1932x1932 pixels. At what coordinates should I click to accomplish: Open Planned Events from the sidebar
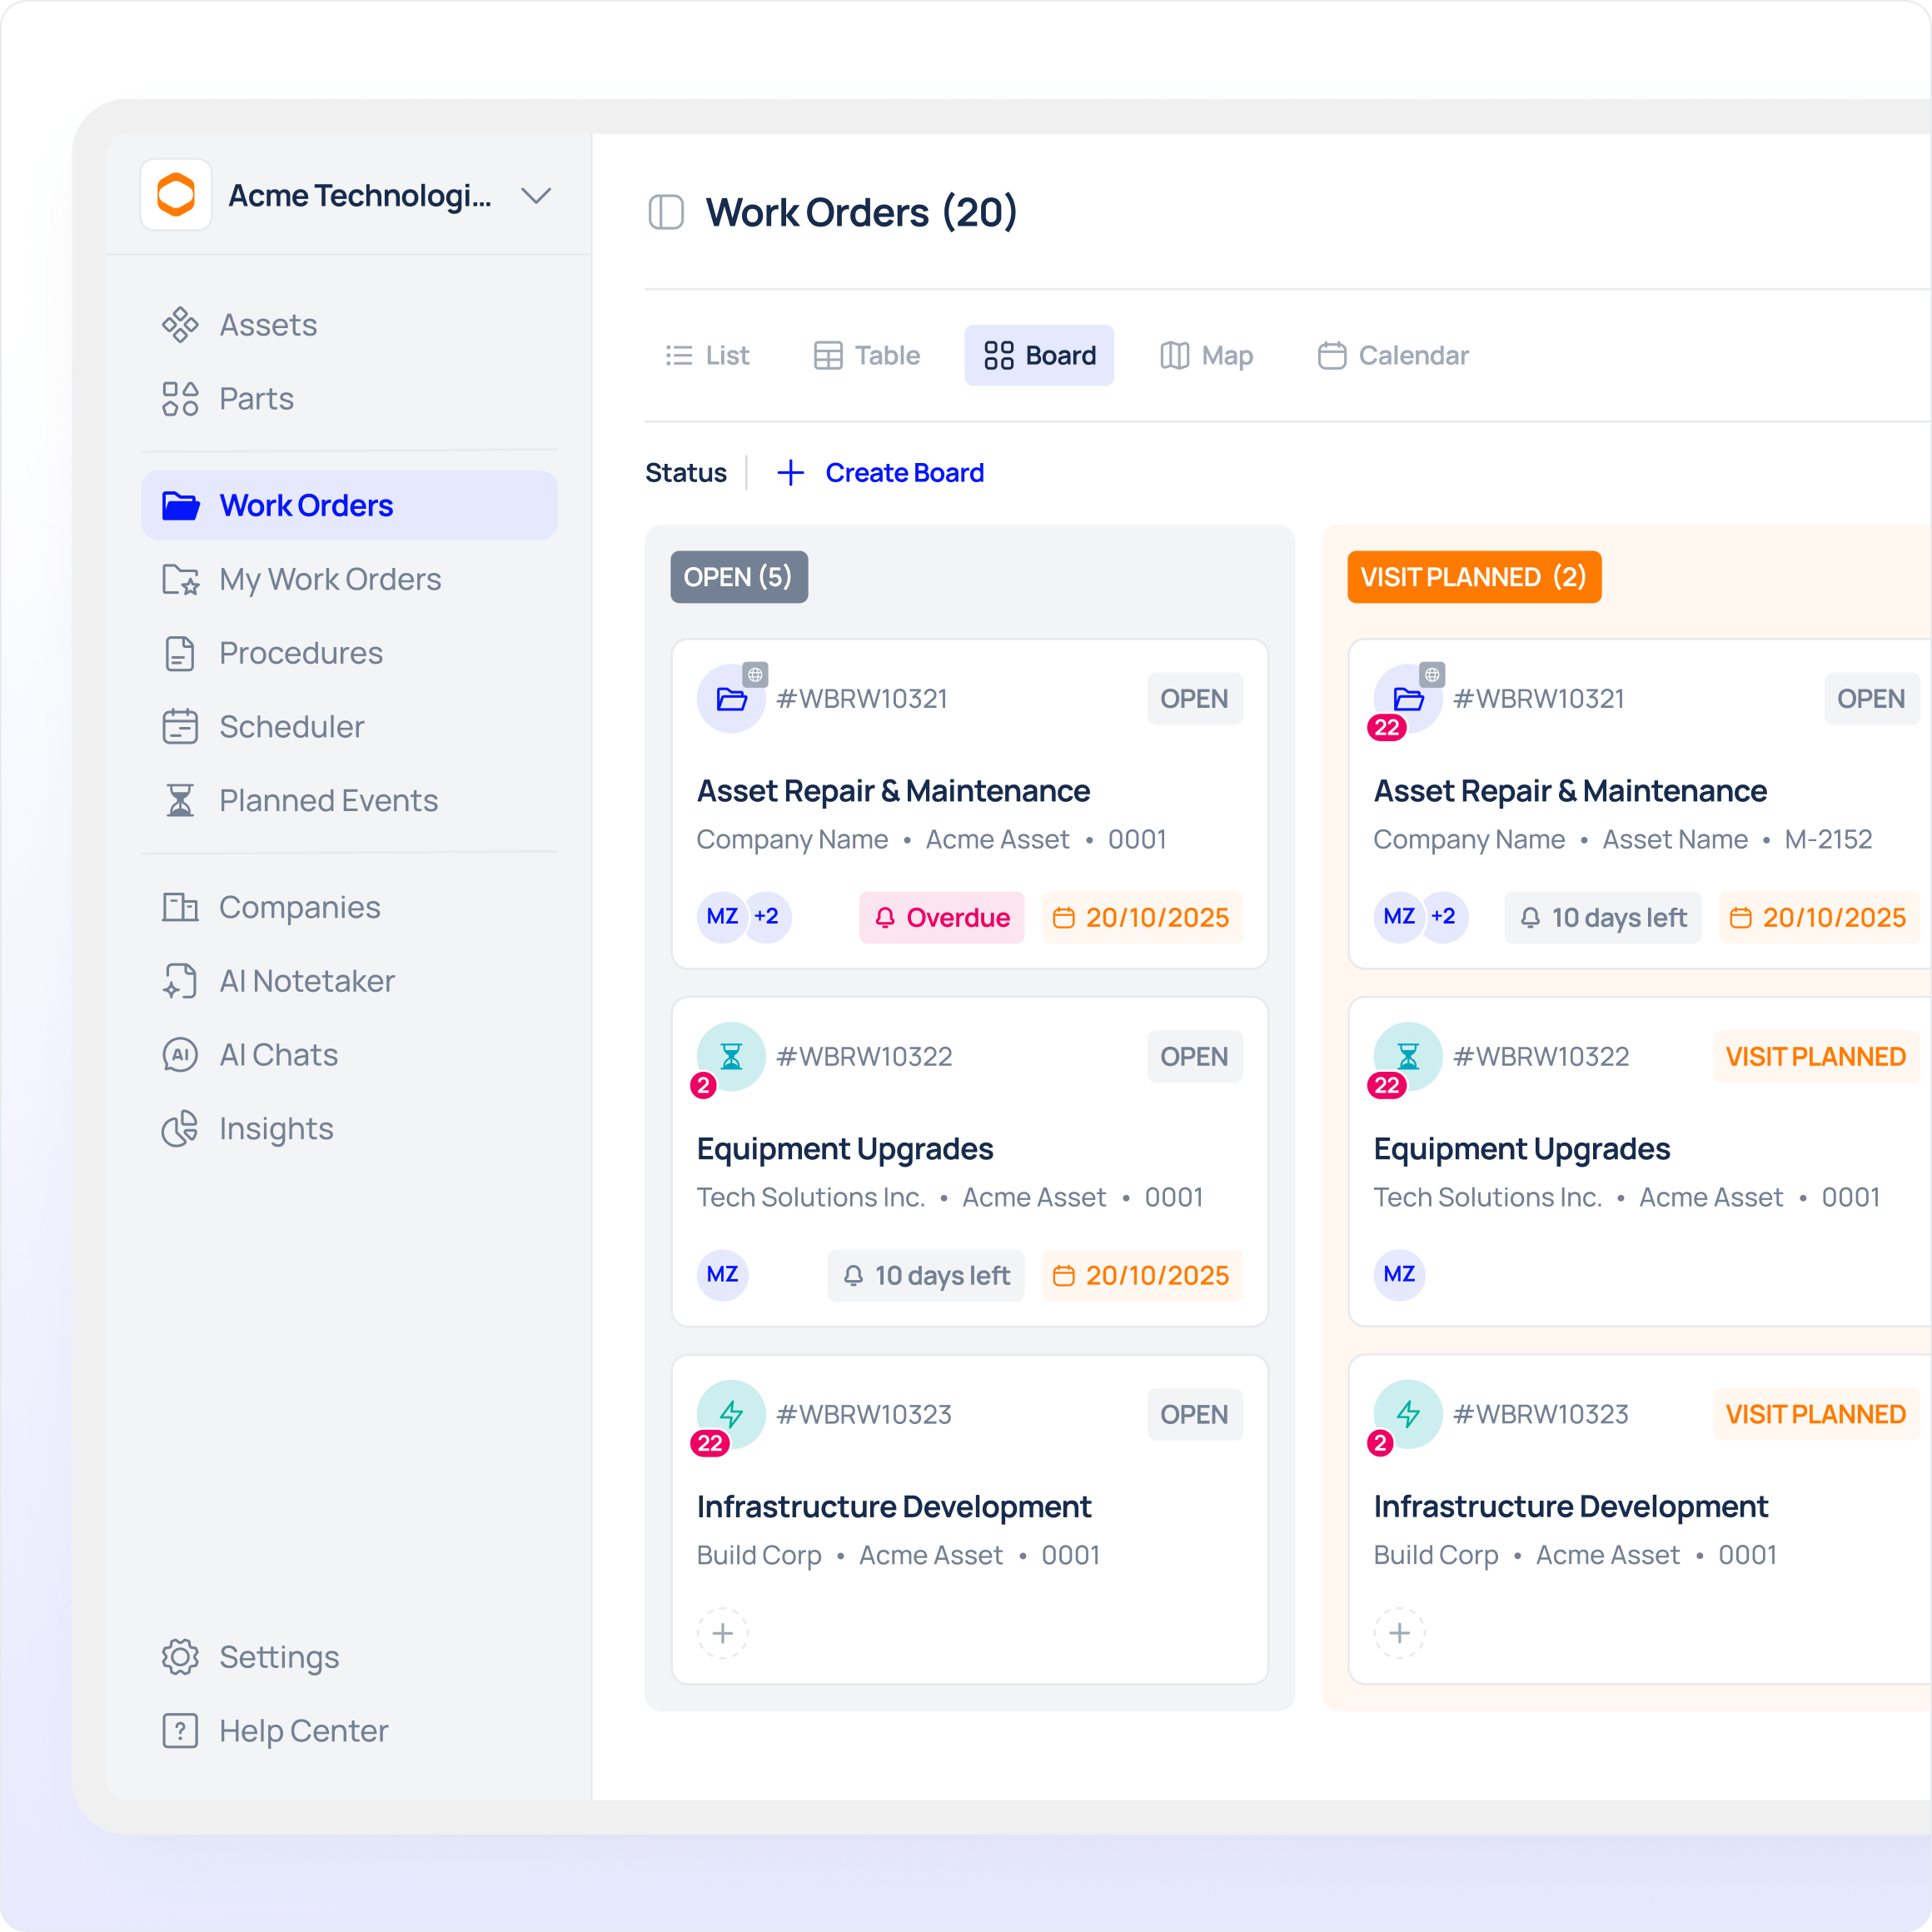click(327, 801)
